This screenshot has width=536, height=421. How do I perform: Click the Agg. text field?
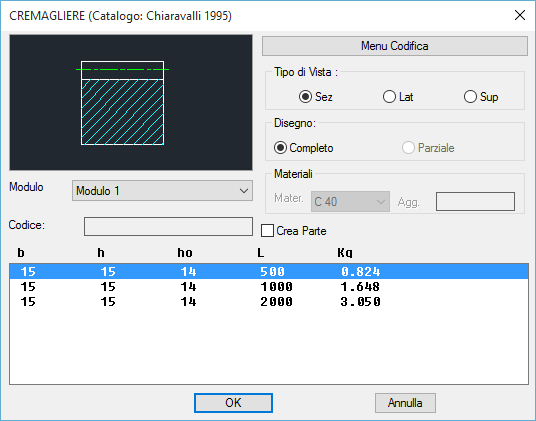(475, 202)
